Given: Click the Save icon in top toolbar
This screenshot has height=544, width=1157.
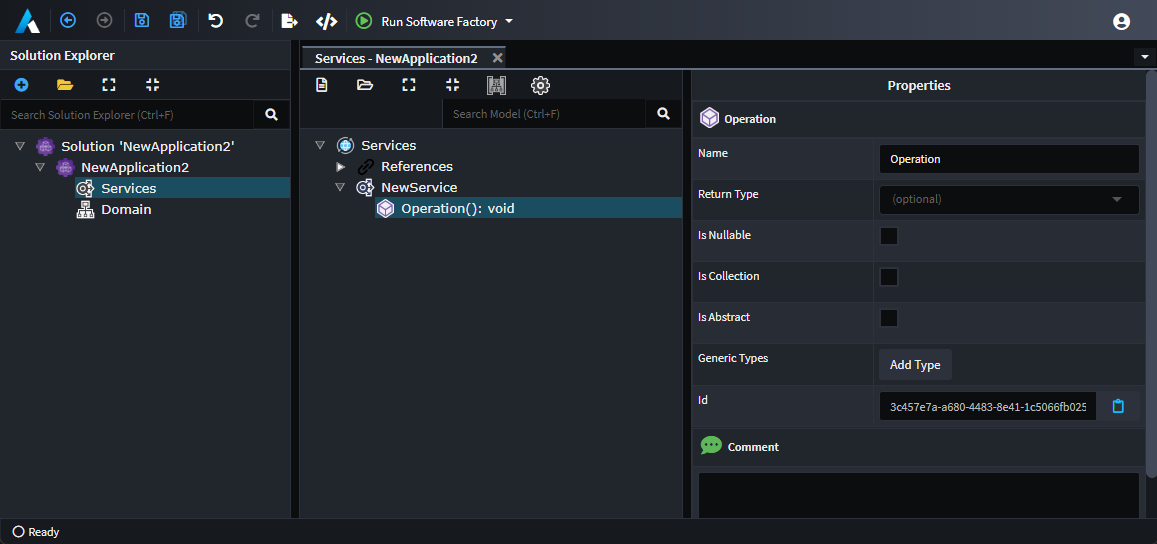Looking at the screenshot, I should click(x=142, y=21).
